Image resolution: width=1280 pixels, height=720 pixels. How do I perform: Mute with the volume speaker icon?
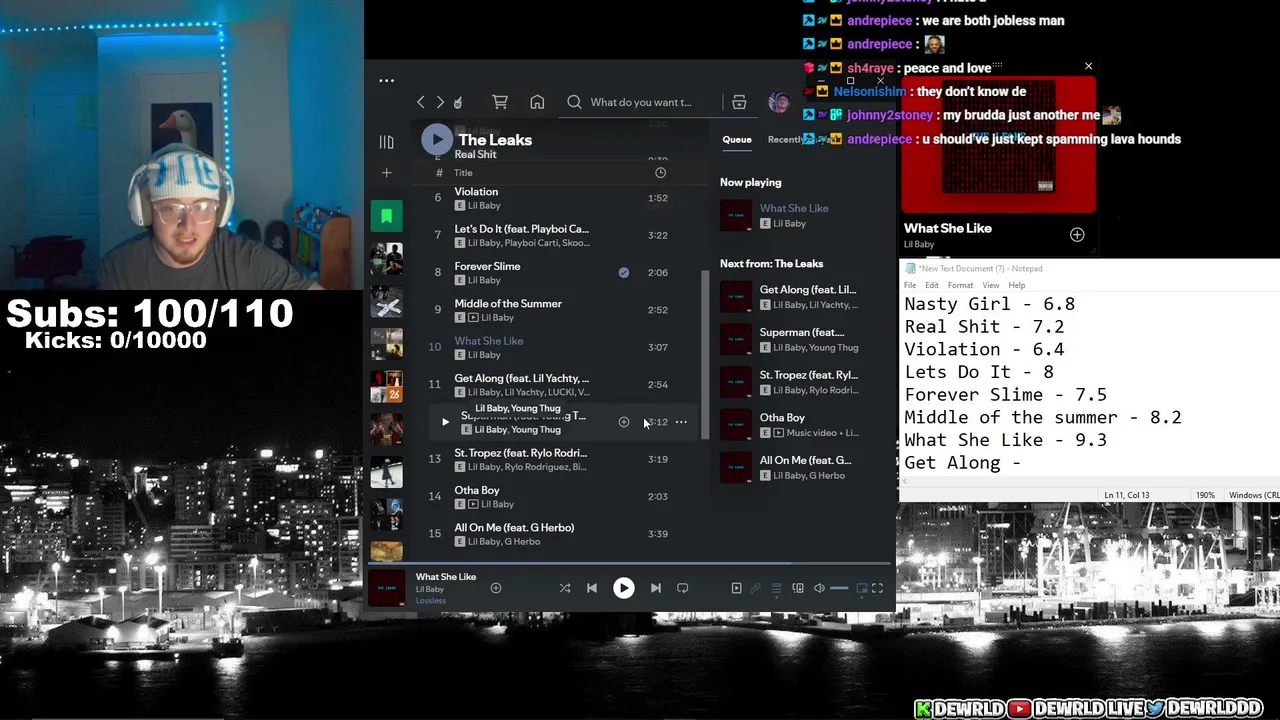click(819, 588)
